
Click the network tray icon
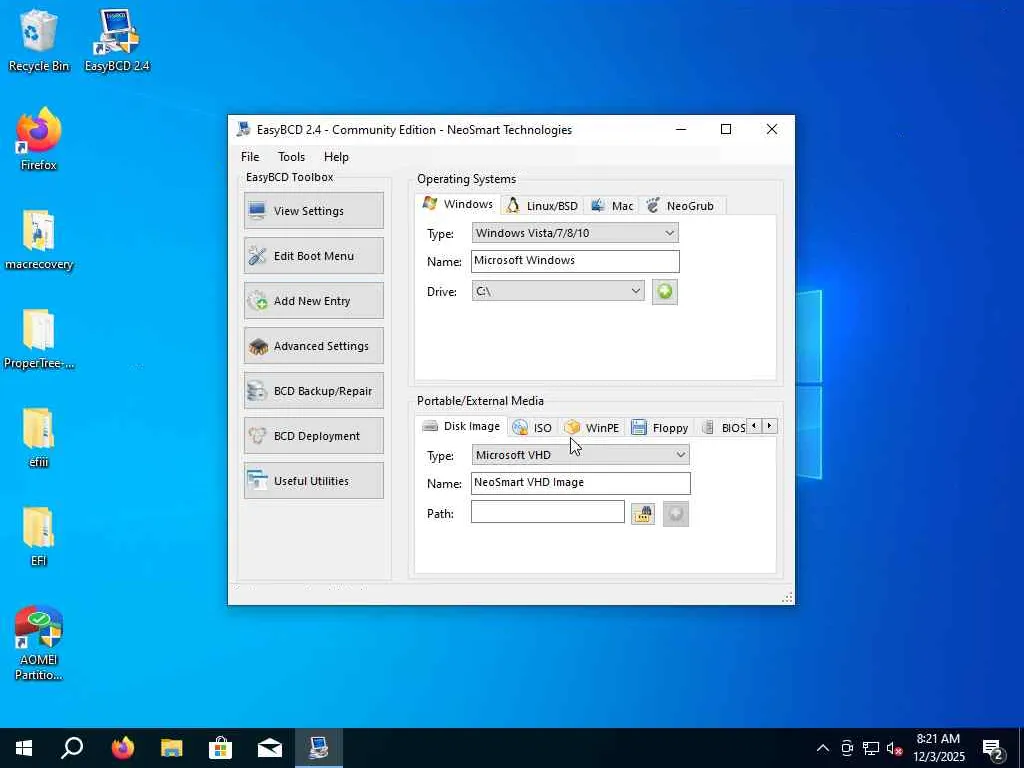tap(871, 748)
